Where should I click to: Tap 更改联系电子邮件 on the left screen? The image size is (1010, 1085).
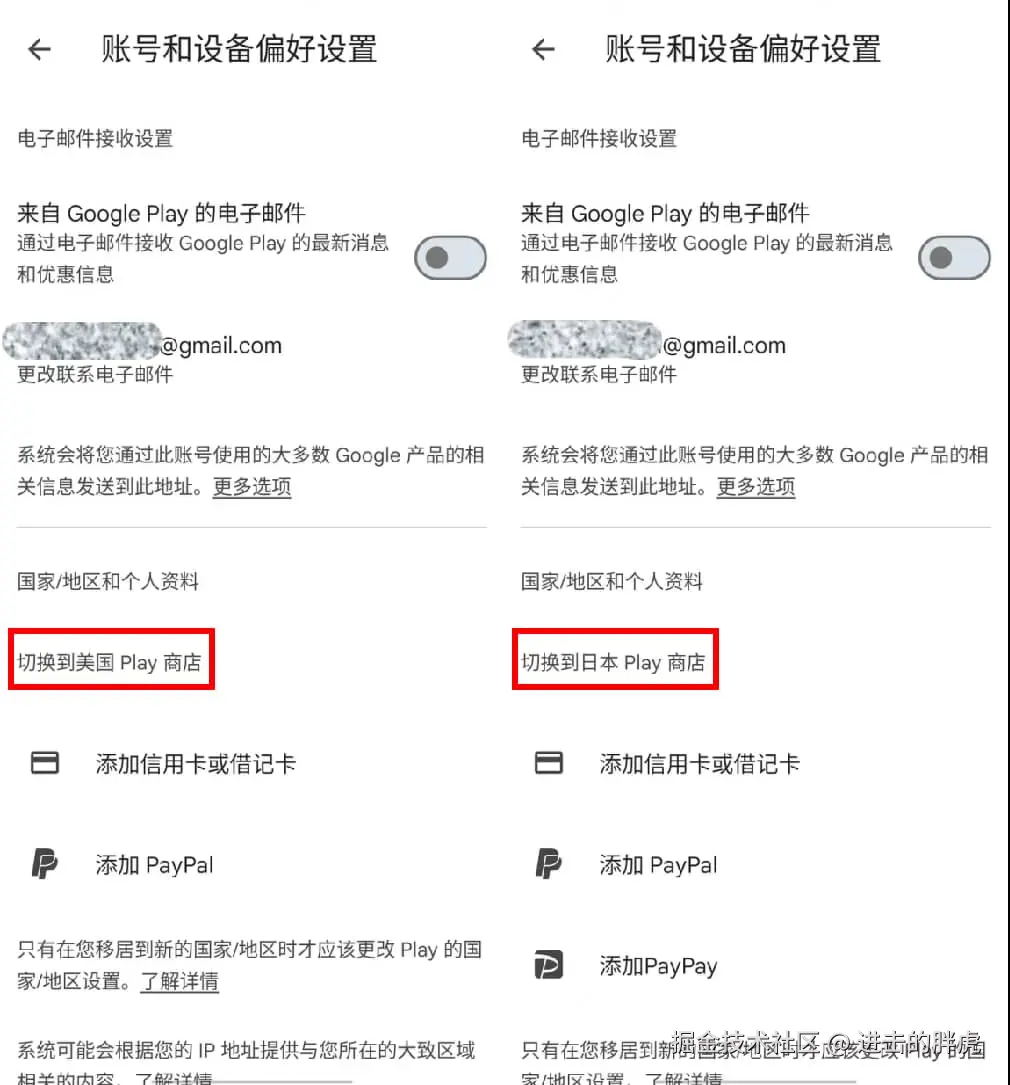pyautogui.click(x=95, y=374)
